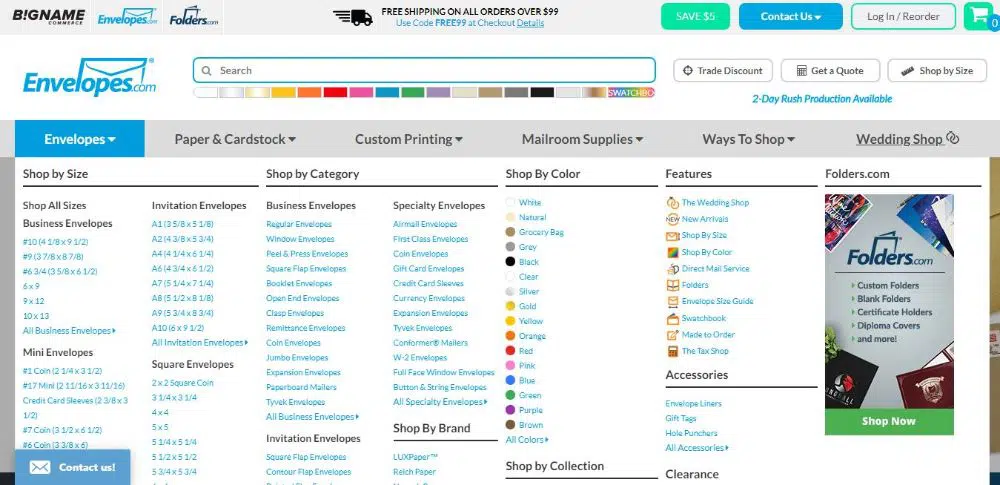Click the Folders icon in Features
This screenshot has width=1000, height=485.
[x=673, y=285]
